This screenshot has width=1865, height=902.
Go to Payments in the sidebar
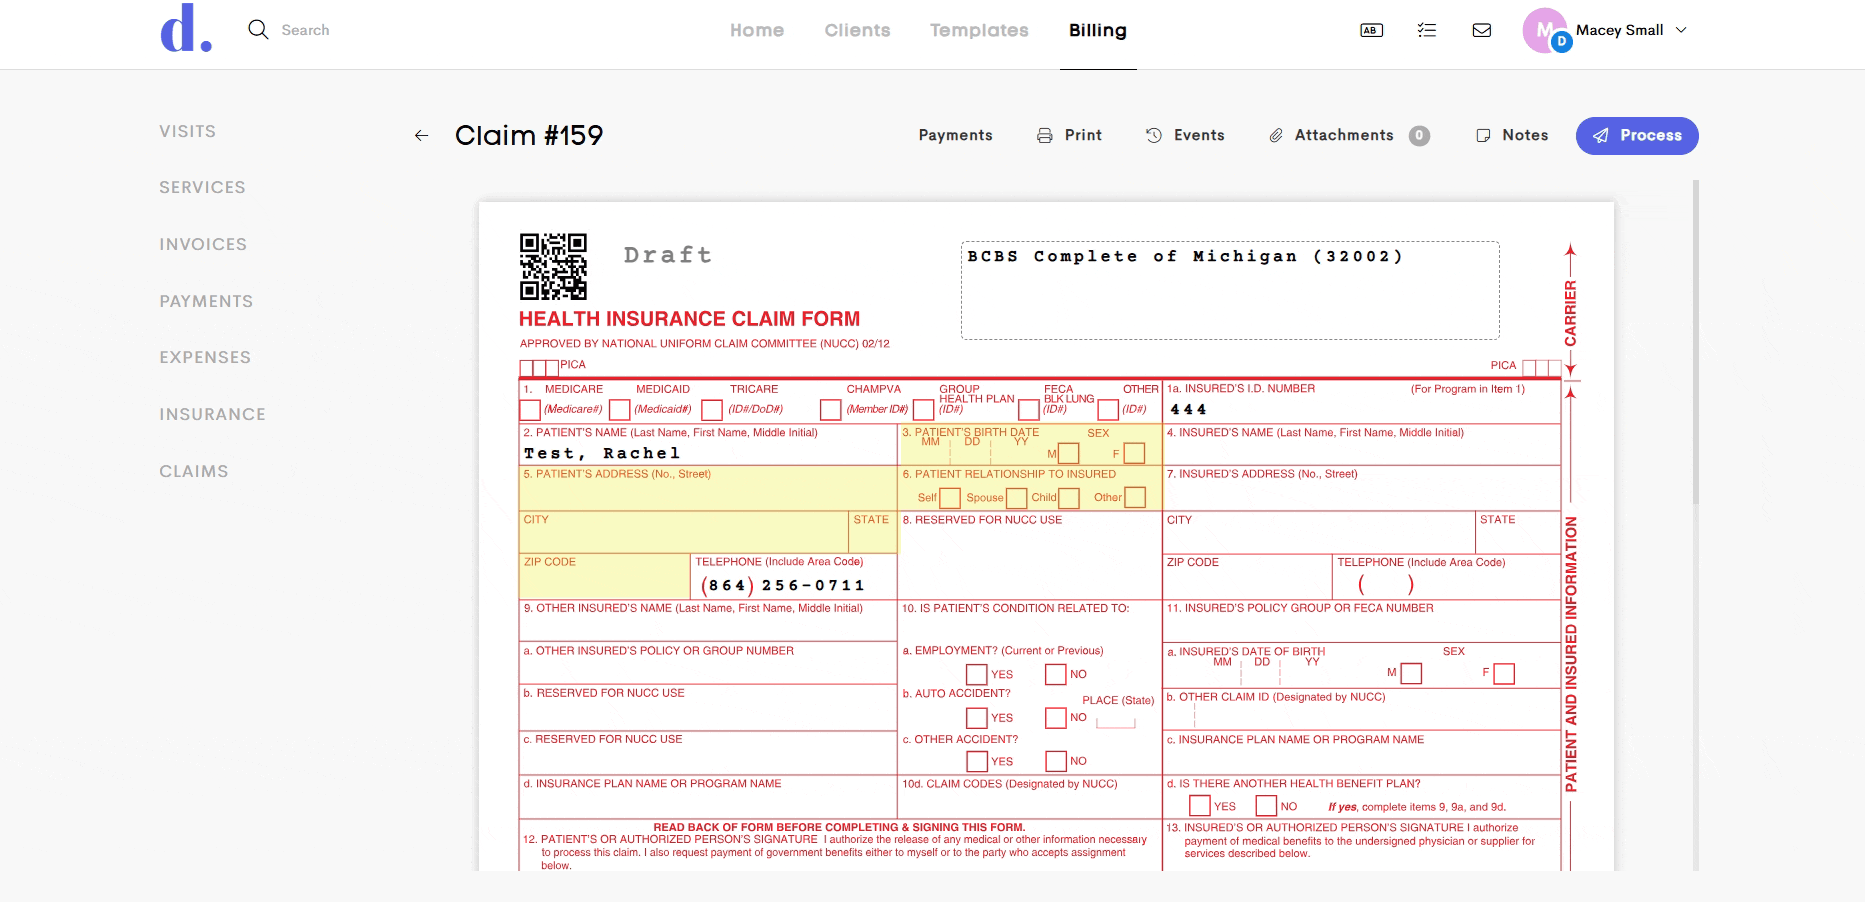pyautogui.click(x=206, y=301)
